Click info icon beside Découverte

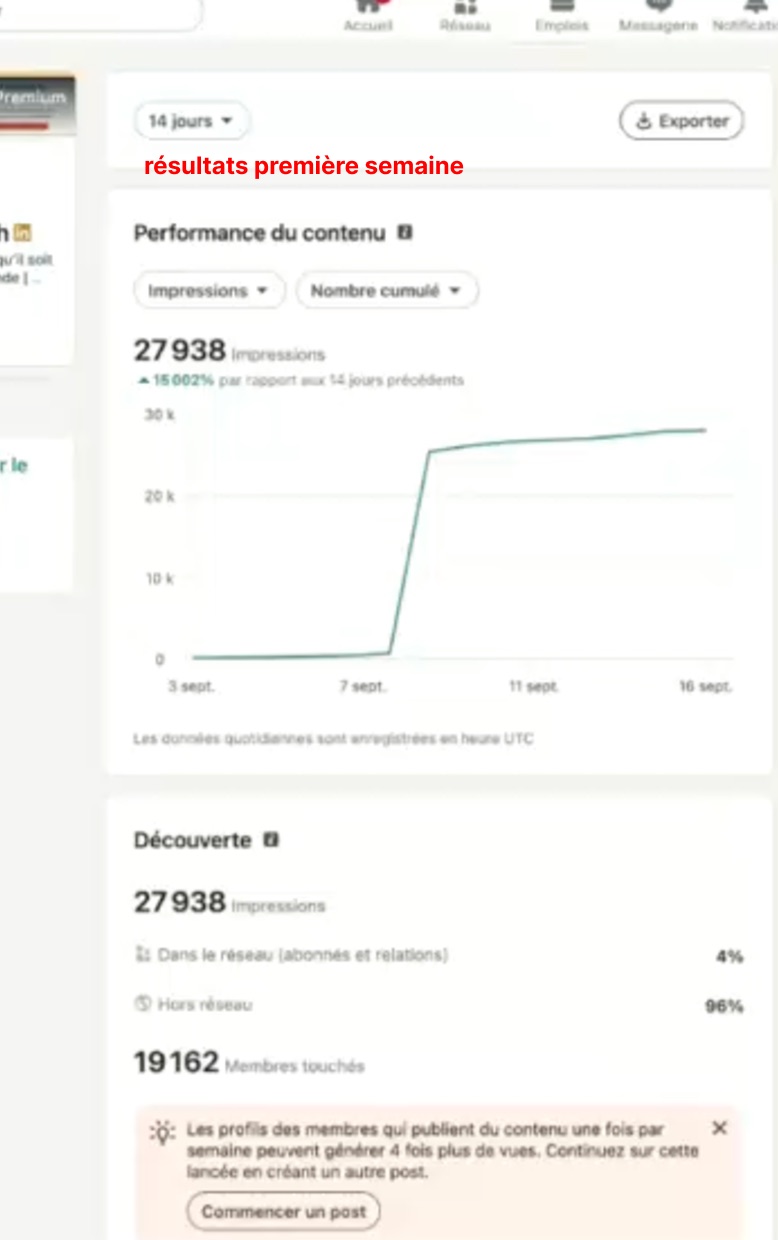click(x=271, y=840)
